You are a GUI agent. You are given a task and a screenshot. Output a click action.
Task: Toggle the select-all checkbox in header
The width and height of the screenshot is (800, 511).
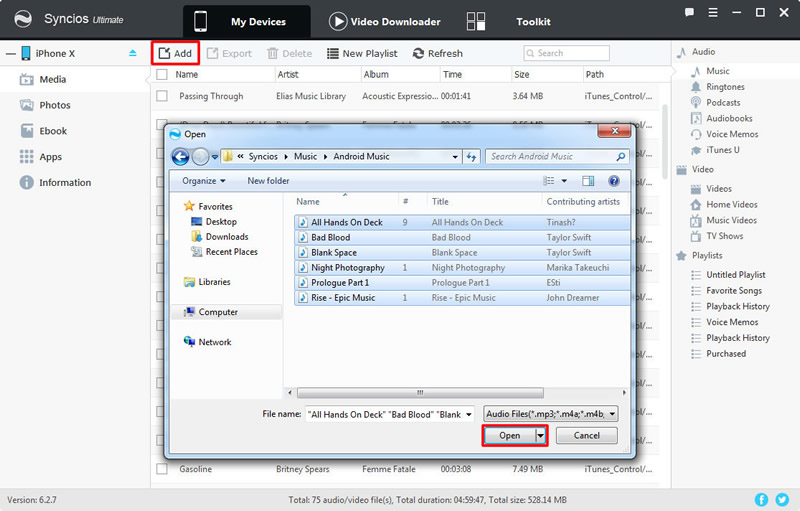(x=162, y=74)
